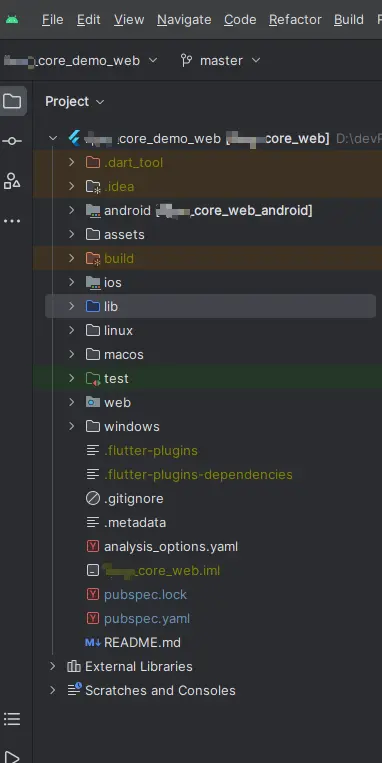Click the pubspec.yaml YAML icon

coord(92,618)
